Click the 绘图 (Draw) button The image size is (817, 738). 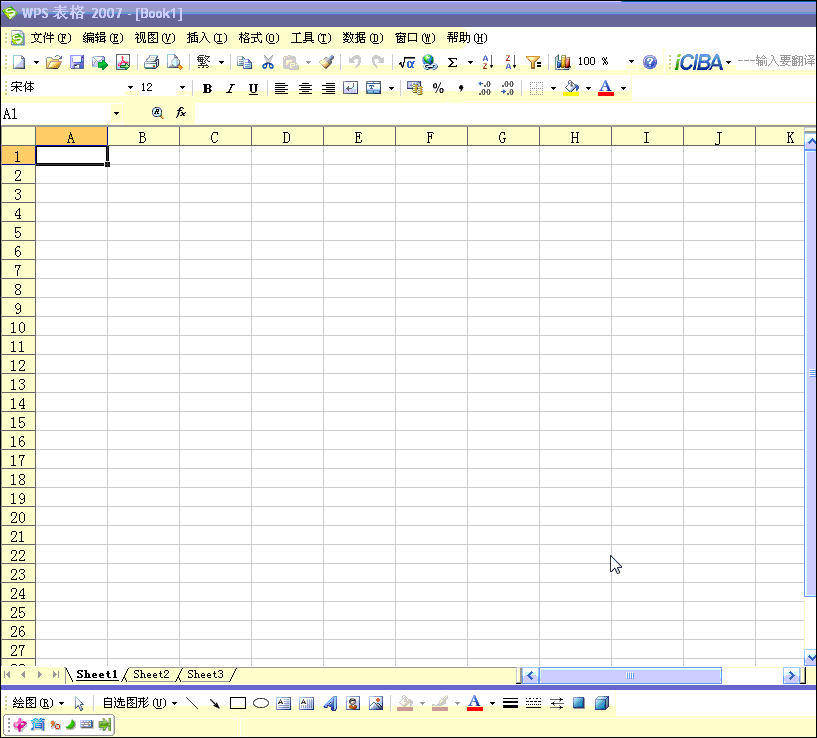(32, 703)
